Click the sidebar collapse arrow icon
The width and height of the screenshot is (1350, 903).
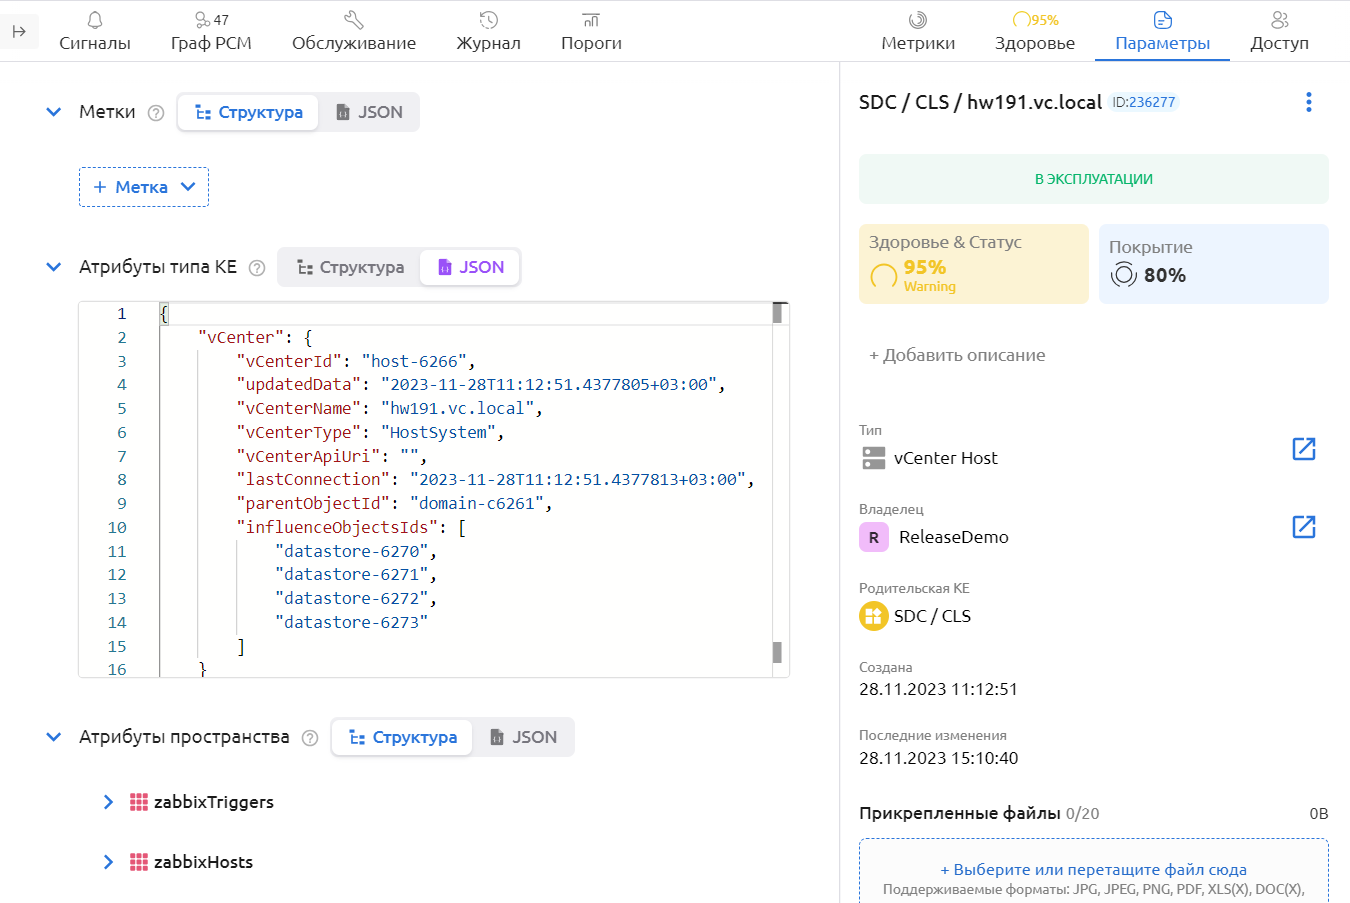19,32
